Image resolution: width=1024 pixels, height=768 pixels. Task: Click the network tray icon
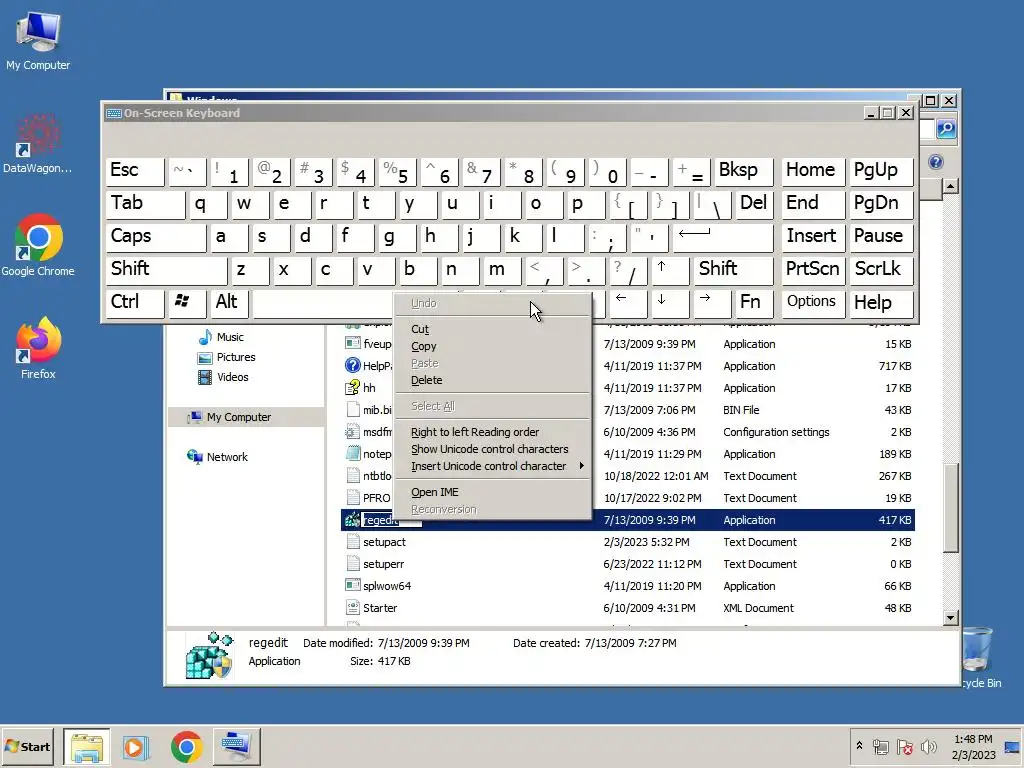click(881, 746)
